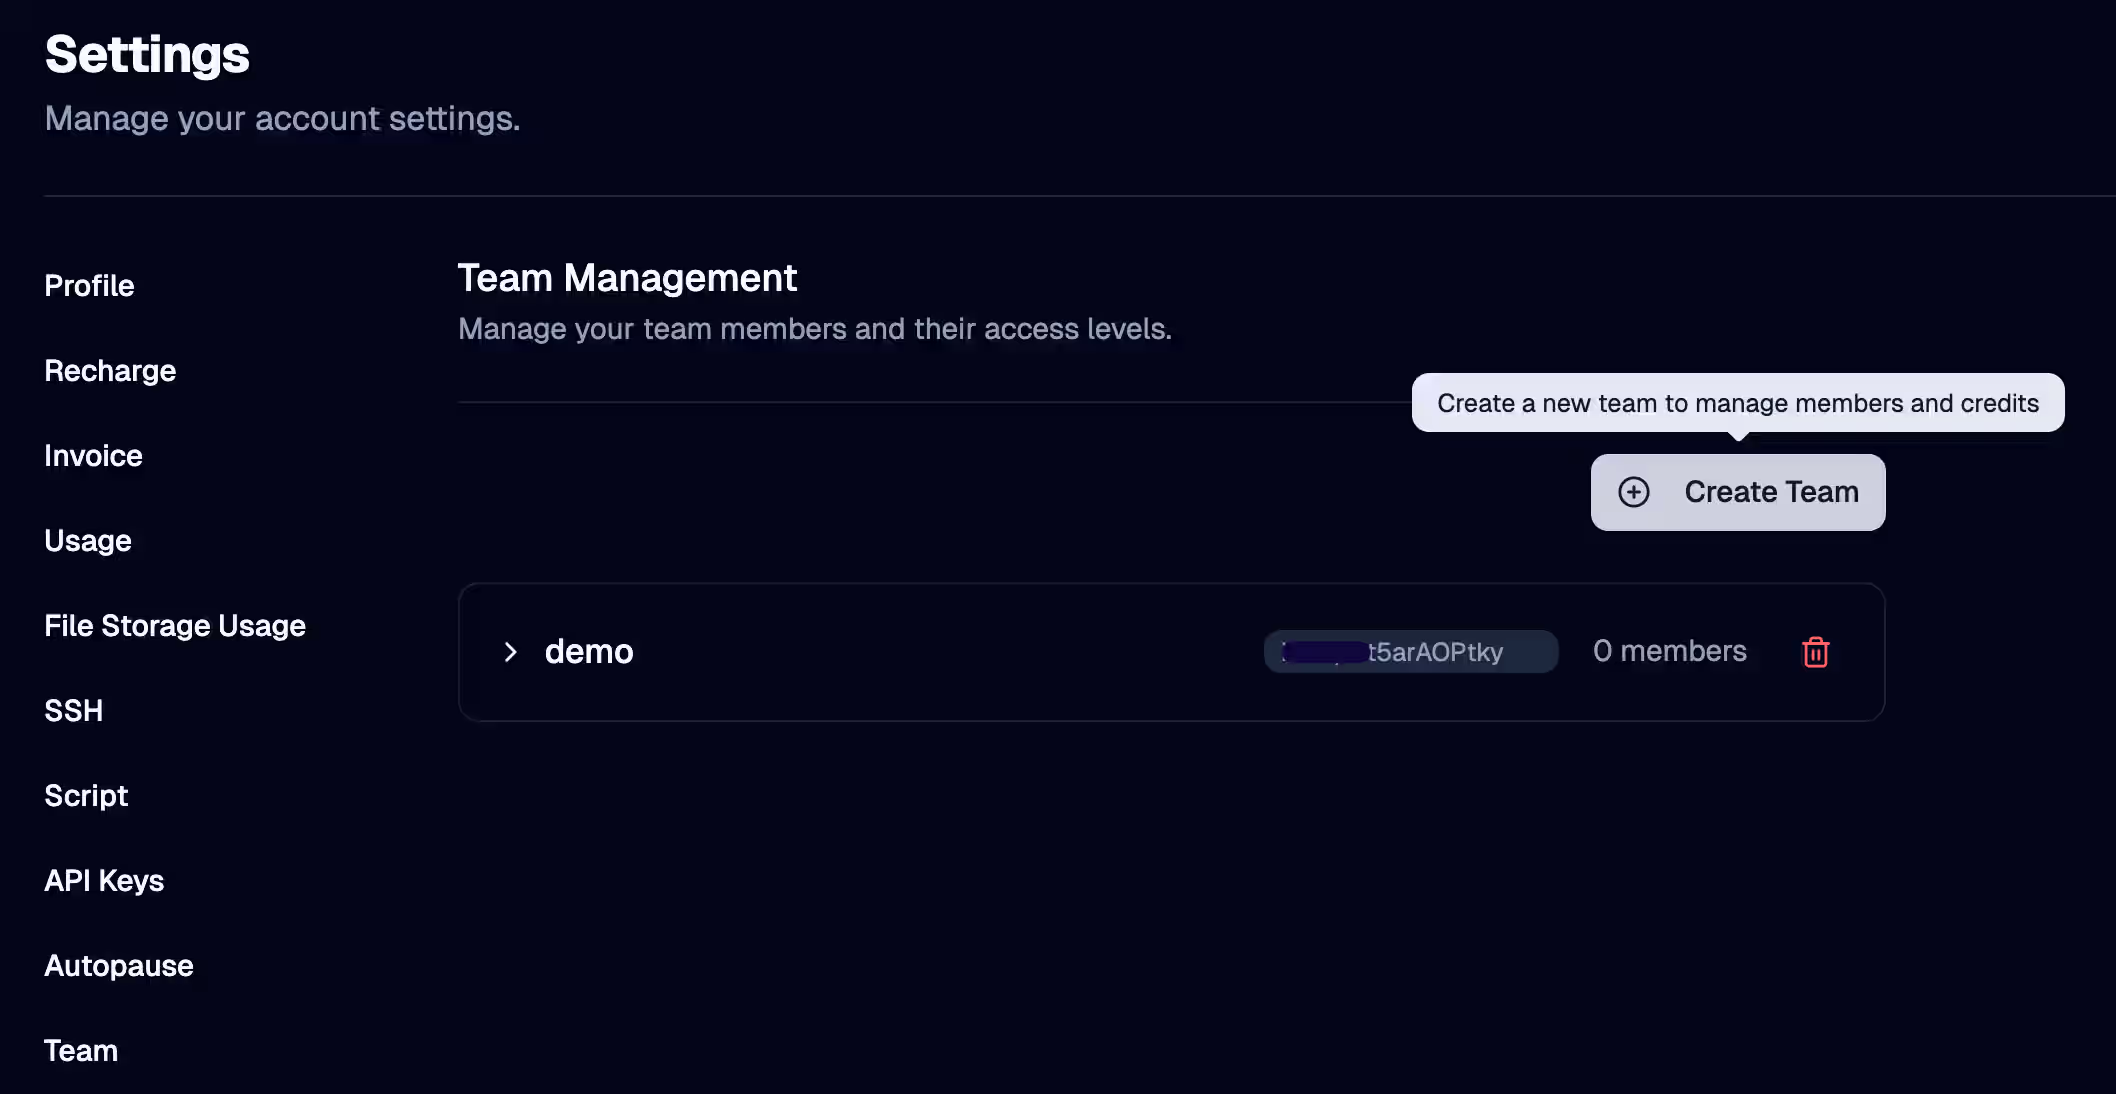This screenshot has height=1094, width=2116.
Task: Click the plus icon in Create Team
Action: pyautogui.click(x=1634, y=492)
